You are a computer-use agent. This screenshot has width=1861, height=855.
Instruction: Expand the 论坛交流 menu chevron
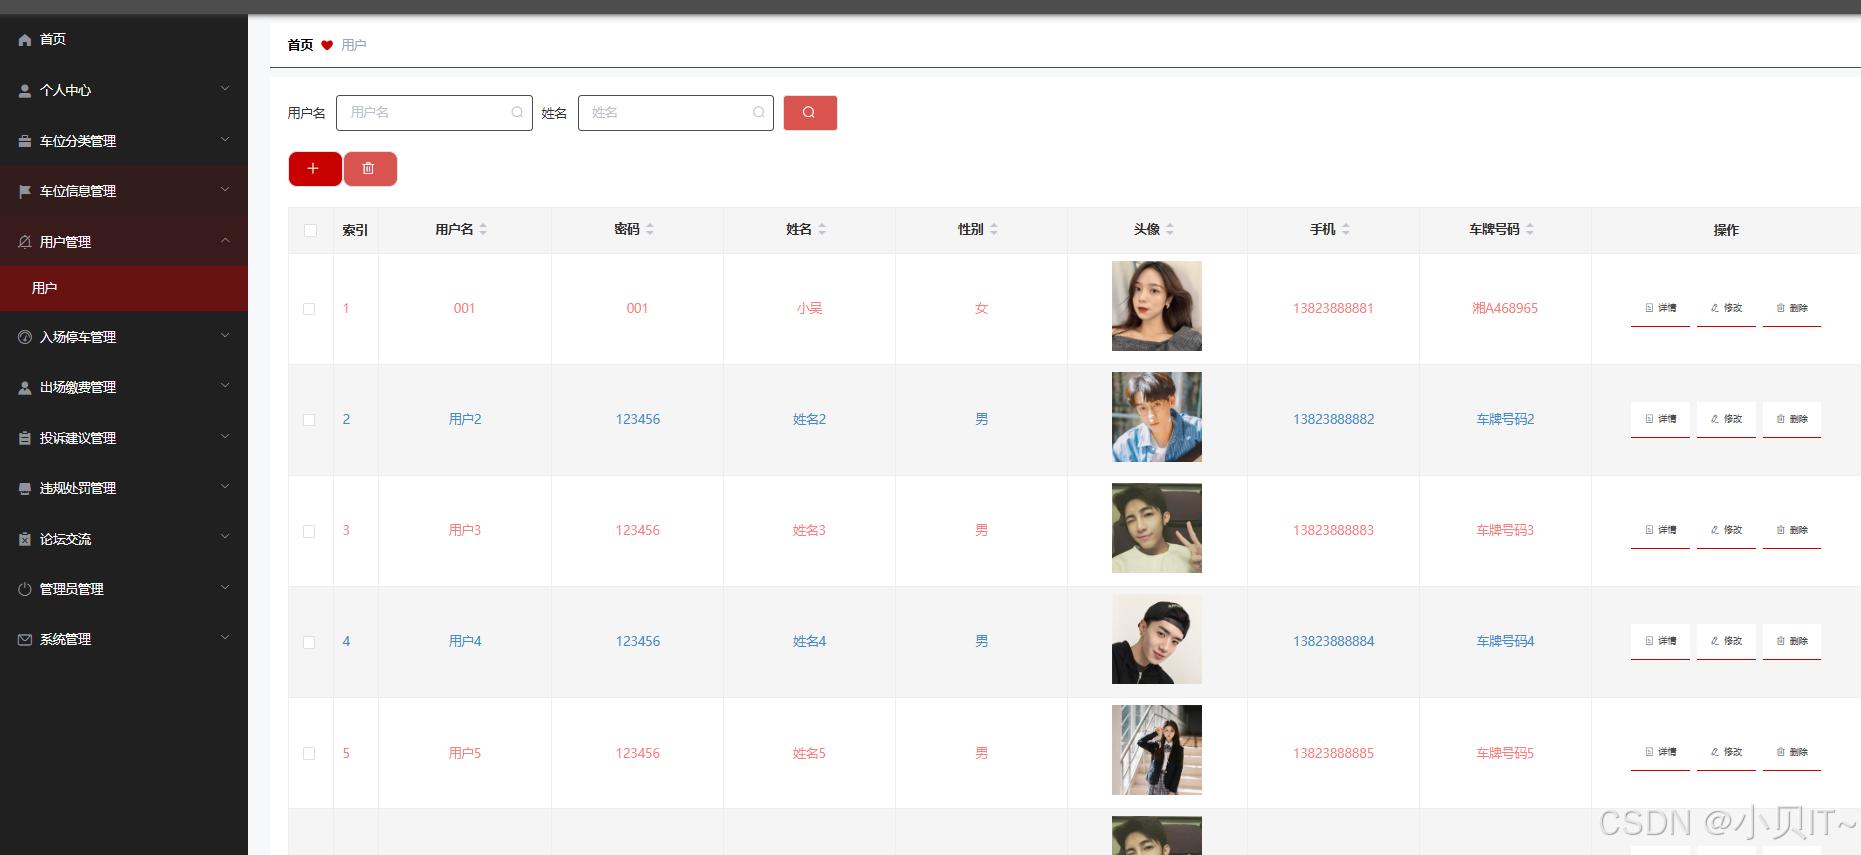click(x=225, y=537)
